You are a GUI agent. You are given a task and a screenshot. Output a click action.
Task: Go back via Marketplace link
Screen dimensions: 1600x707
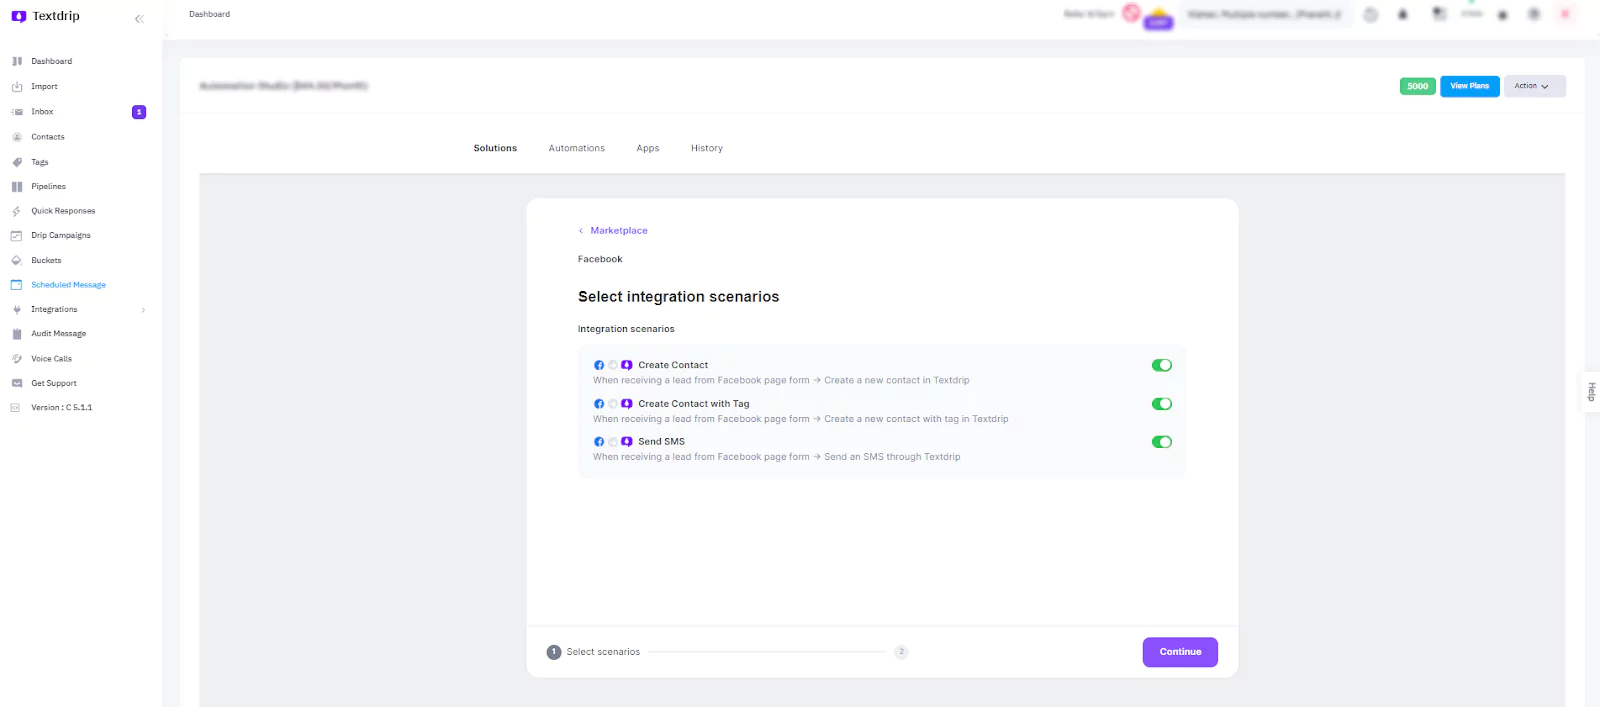618,231
